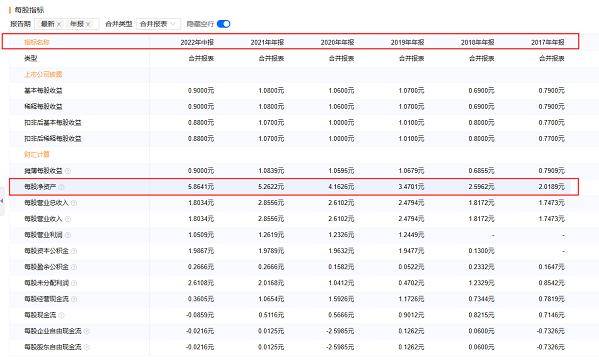The height and width of the screenshot is (360, 599).
Task: Open the 合并类型 dropdown showing 合并报表
Action: [x=158, y=24]
